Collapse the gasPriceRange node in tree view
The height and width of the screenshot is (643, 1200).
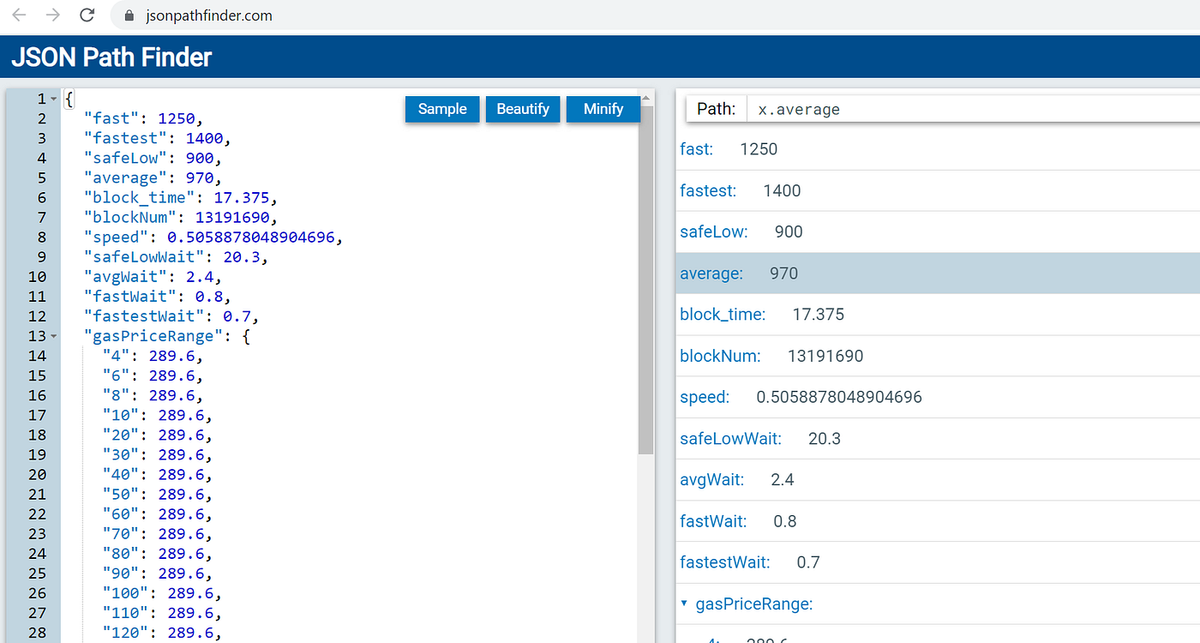tap(684, 604)
